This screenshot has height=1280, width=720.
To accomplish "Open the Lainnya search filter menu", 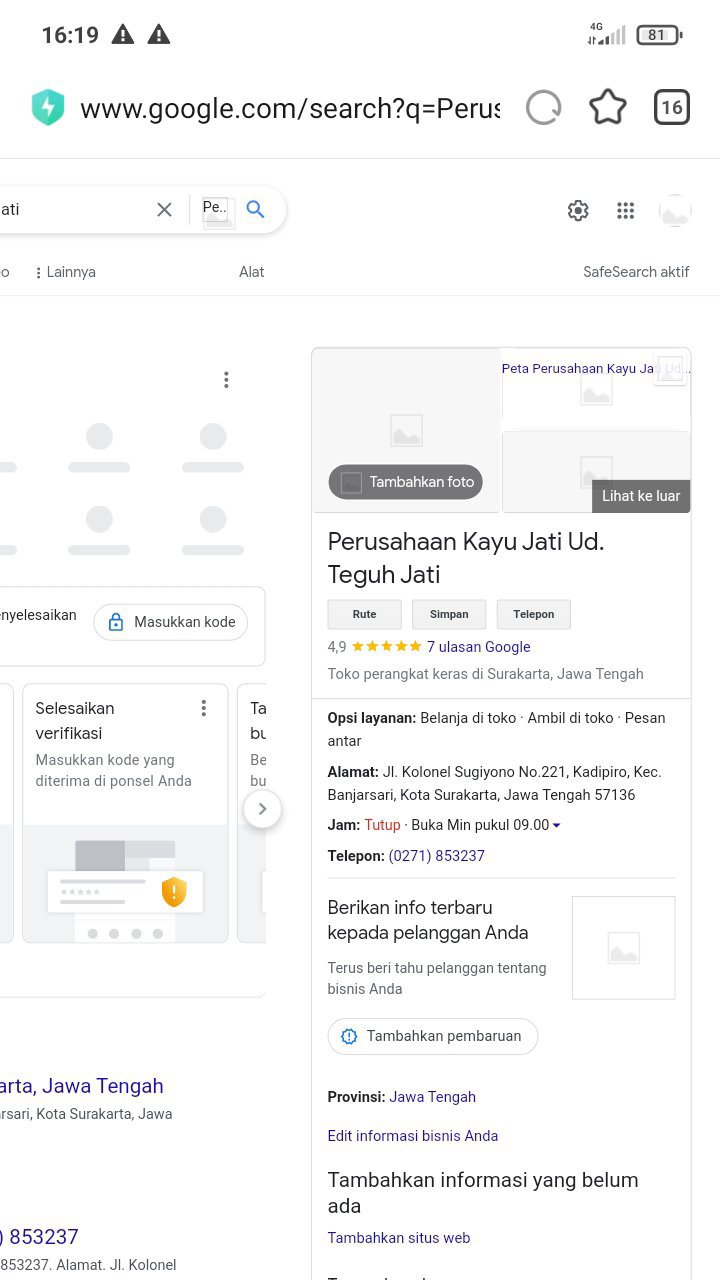I will click(66, 272).
